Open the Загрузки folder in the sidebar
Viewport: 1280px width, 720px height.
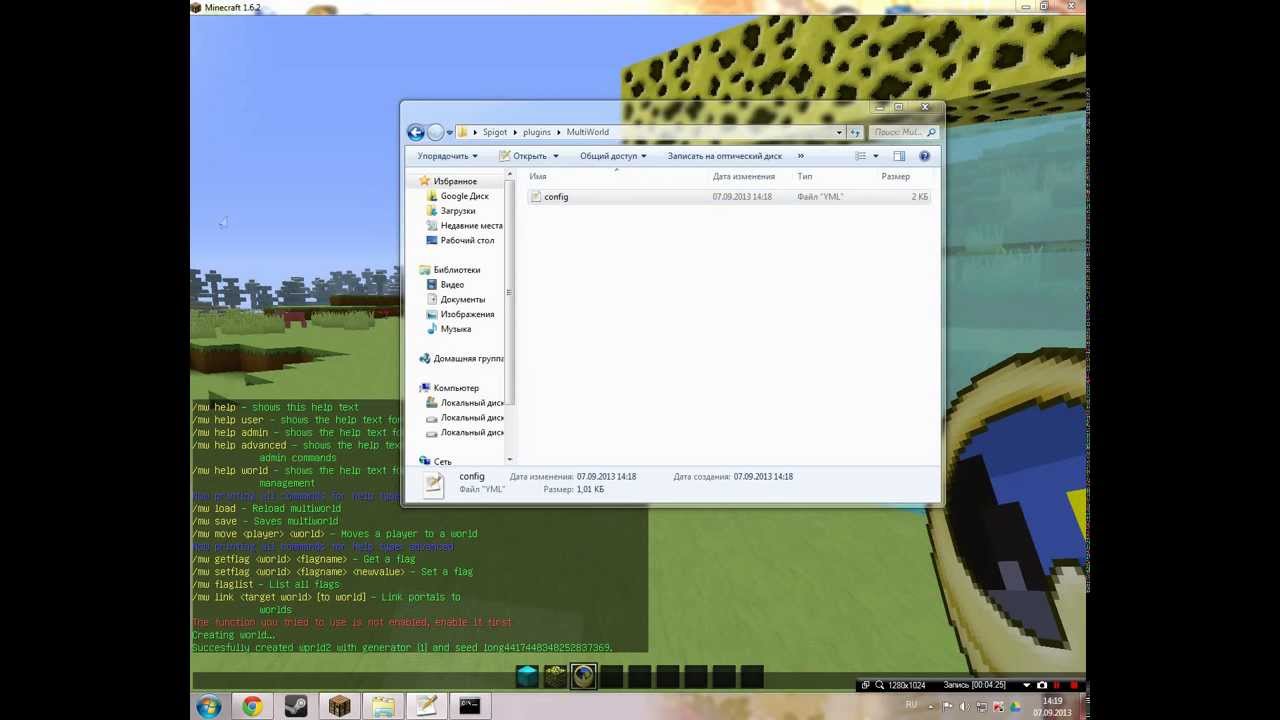[x=458, y=211]
